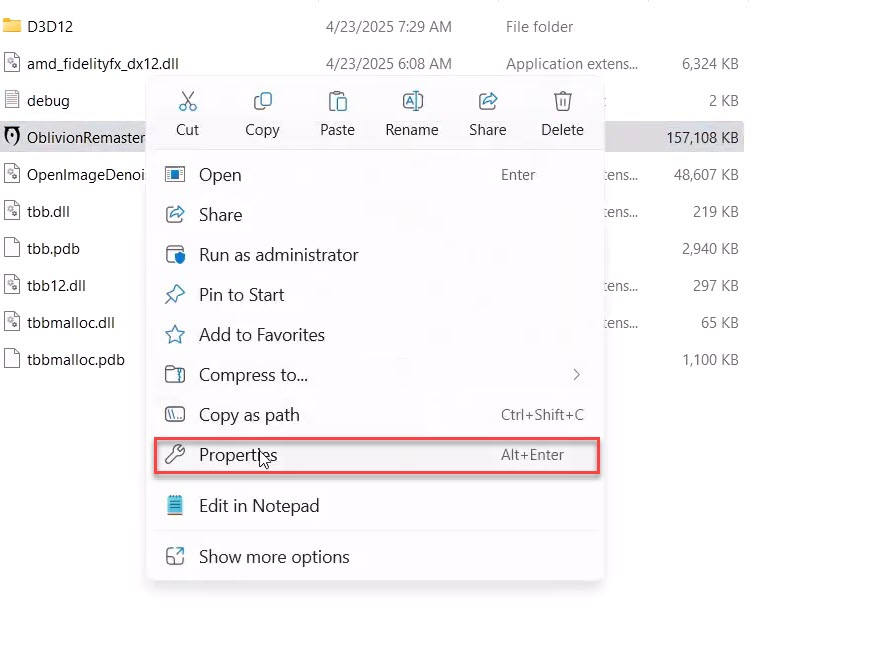
Task: Click the Cut scissors icon
Action: (x=187, y=101)
